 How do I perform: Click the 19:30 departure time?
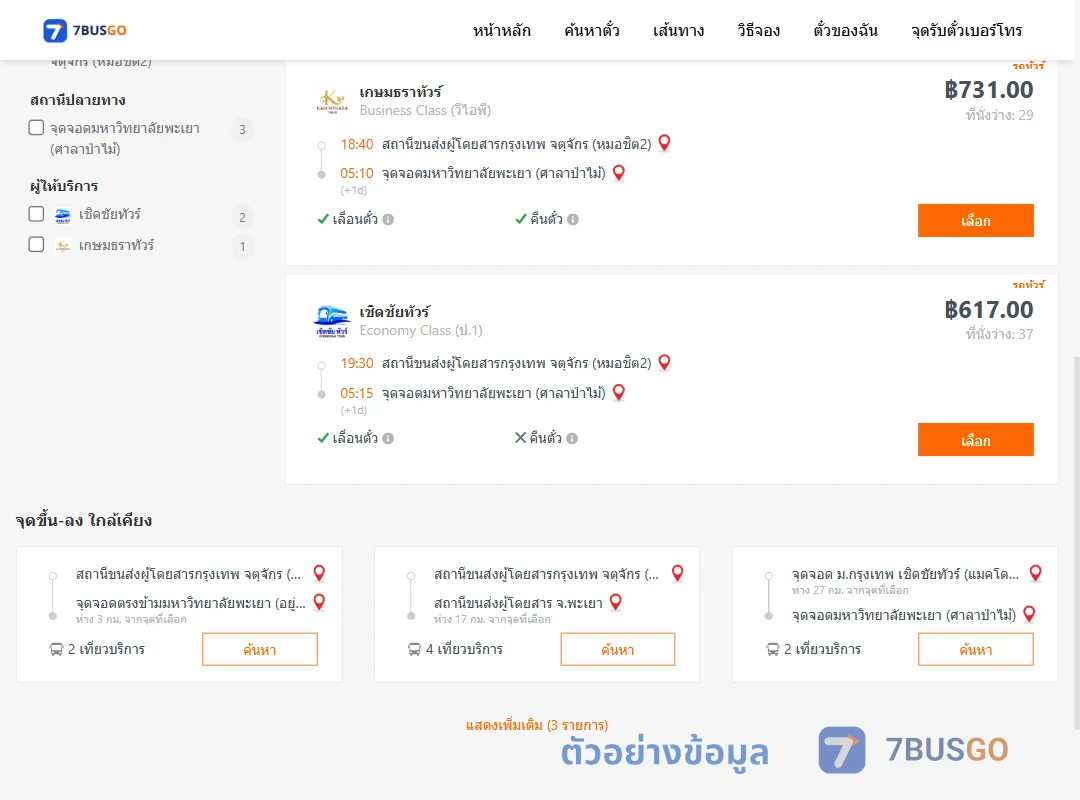[x=357, y=363]
